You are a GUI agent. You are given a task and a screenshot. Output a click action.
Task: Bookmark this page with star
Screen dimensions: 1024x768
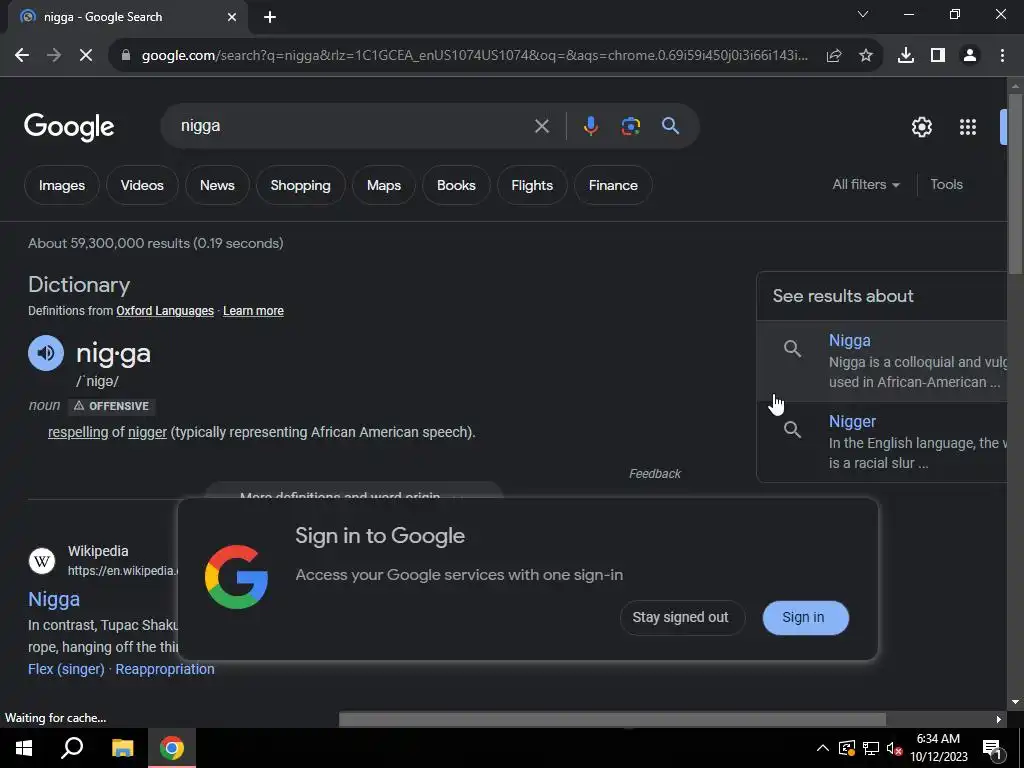click(866, 56)
